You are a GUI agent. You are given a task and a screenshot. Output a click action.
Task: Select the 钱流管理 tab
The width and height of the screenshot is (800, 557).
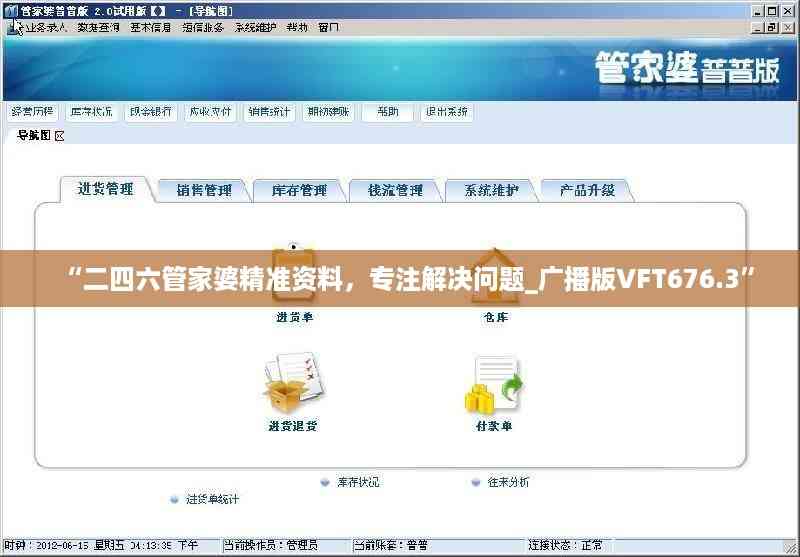[x=395, y=190]
